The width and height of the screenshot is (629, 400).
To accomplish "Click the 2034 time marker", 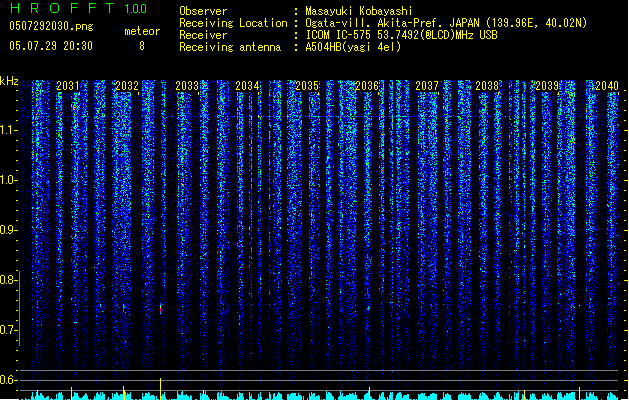I will coord(247,86).
